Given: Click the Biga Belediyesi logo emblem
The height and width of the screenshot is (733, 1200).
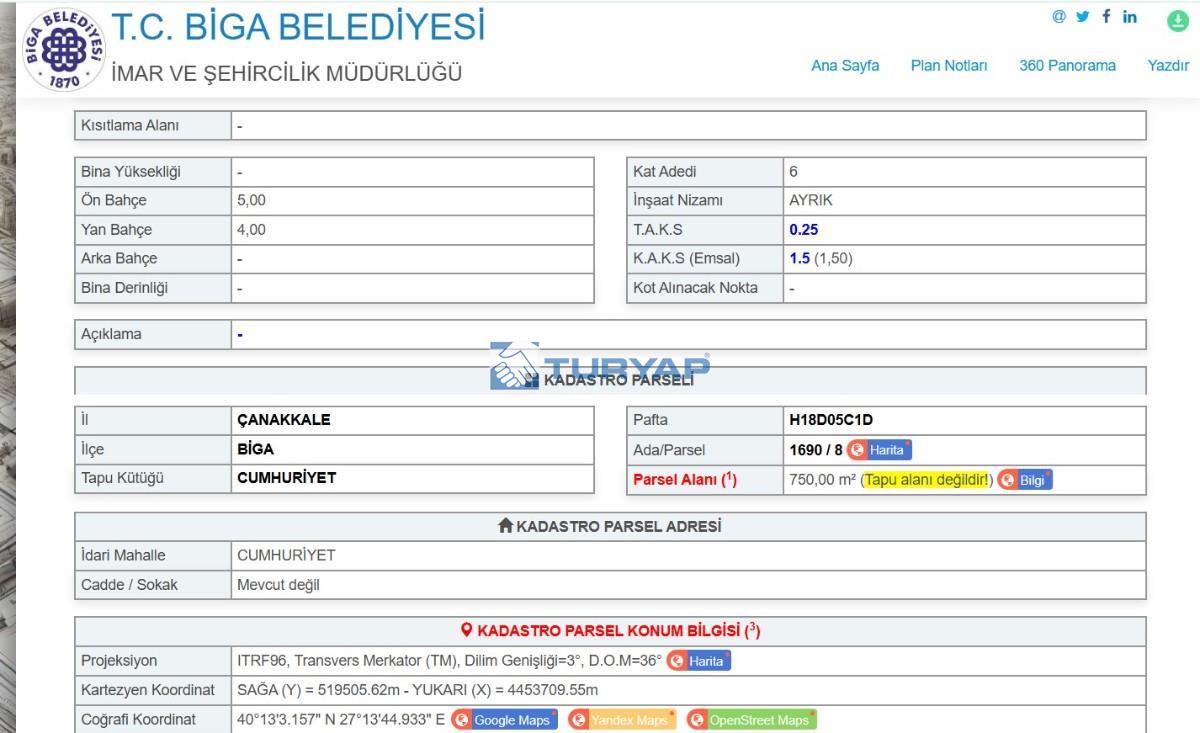Looking at the screenshot, I should [x=63, y=49].
